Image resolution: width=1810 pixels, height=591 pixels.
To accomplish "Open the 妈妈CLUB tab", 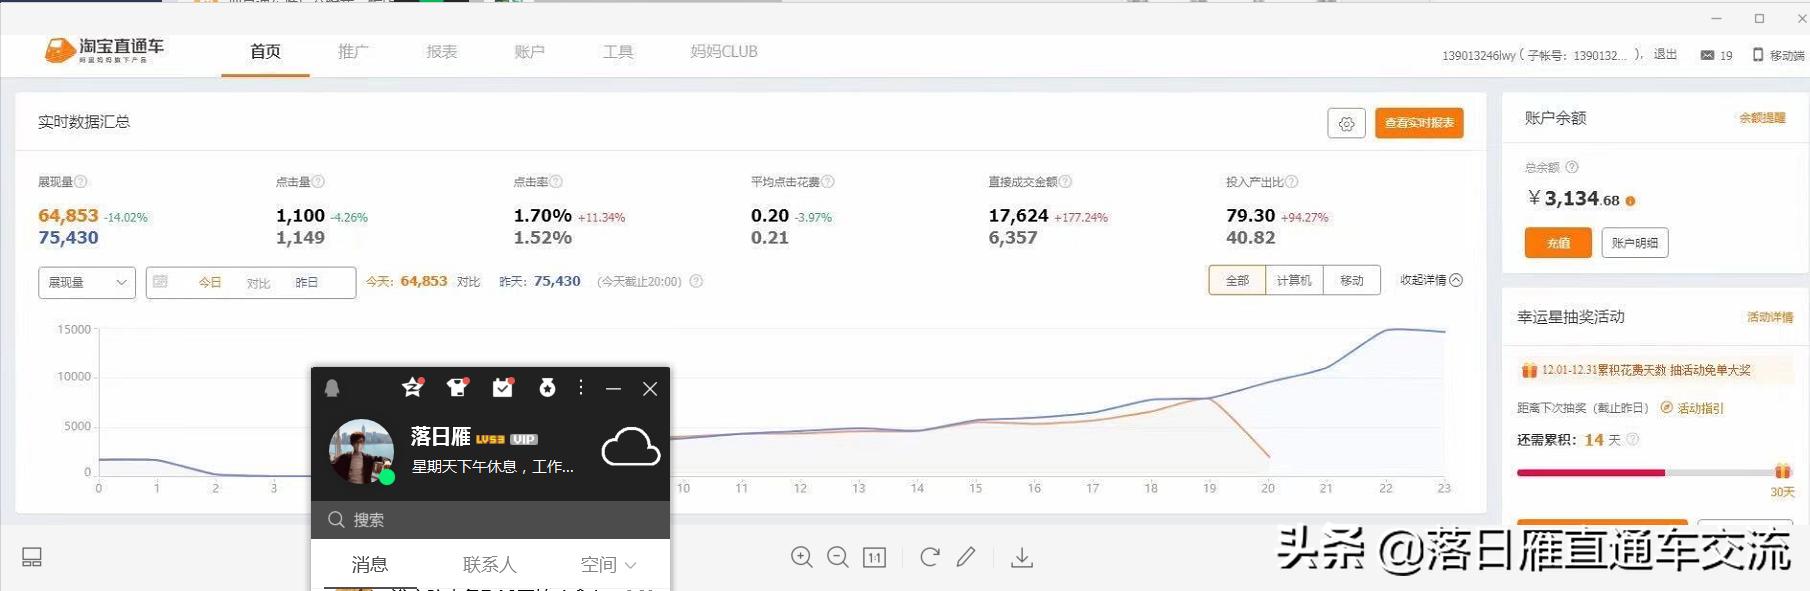I will (x=724, y=52).
